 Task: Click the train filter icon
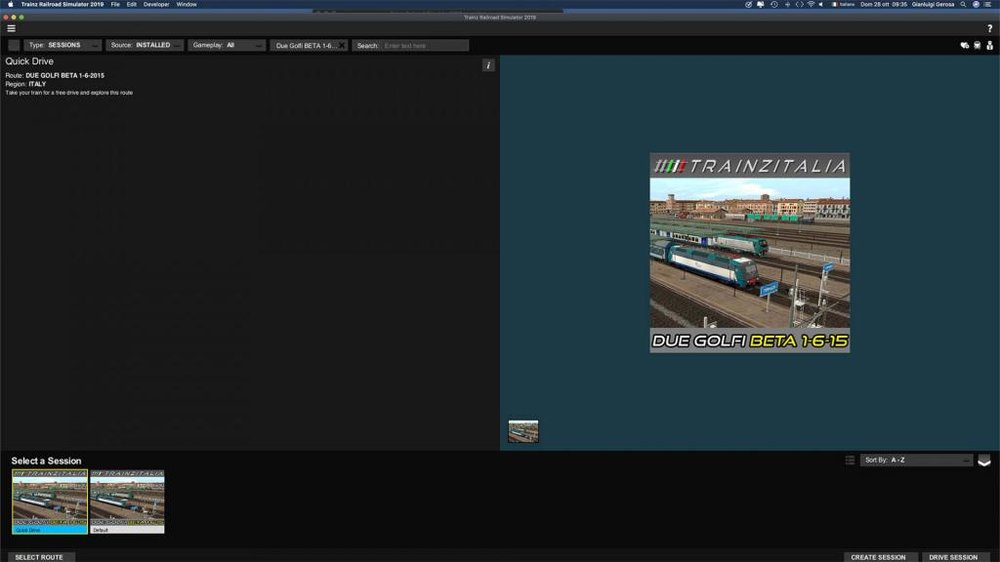pos(977,45)
